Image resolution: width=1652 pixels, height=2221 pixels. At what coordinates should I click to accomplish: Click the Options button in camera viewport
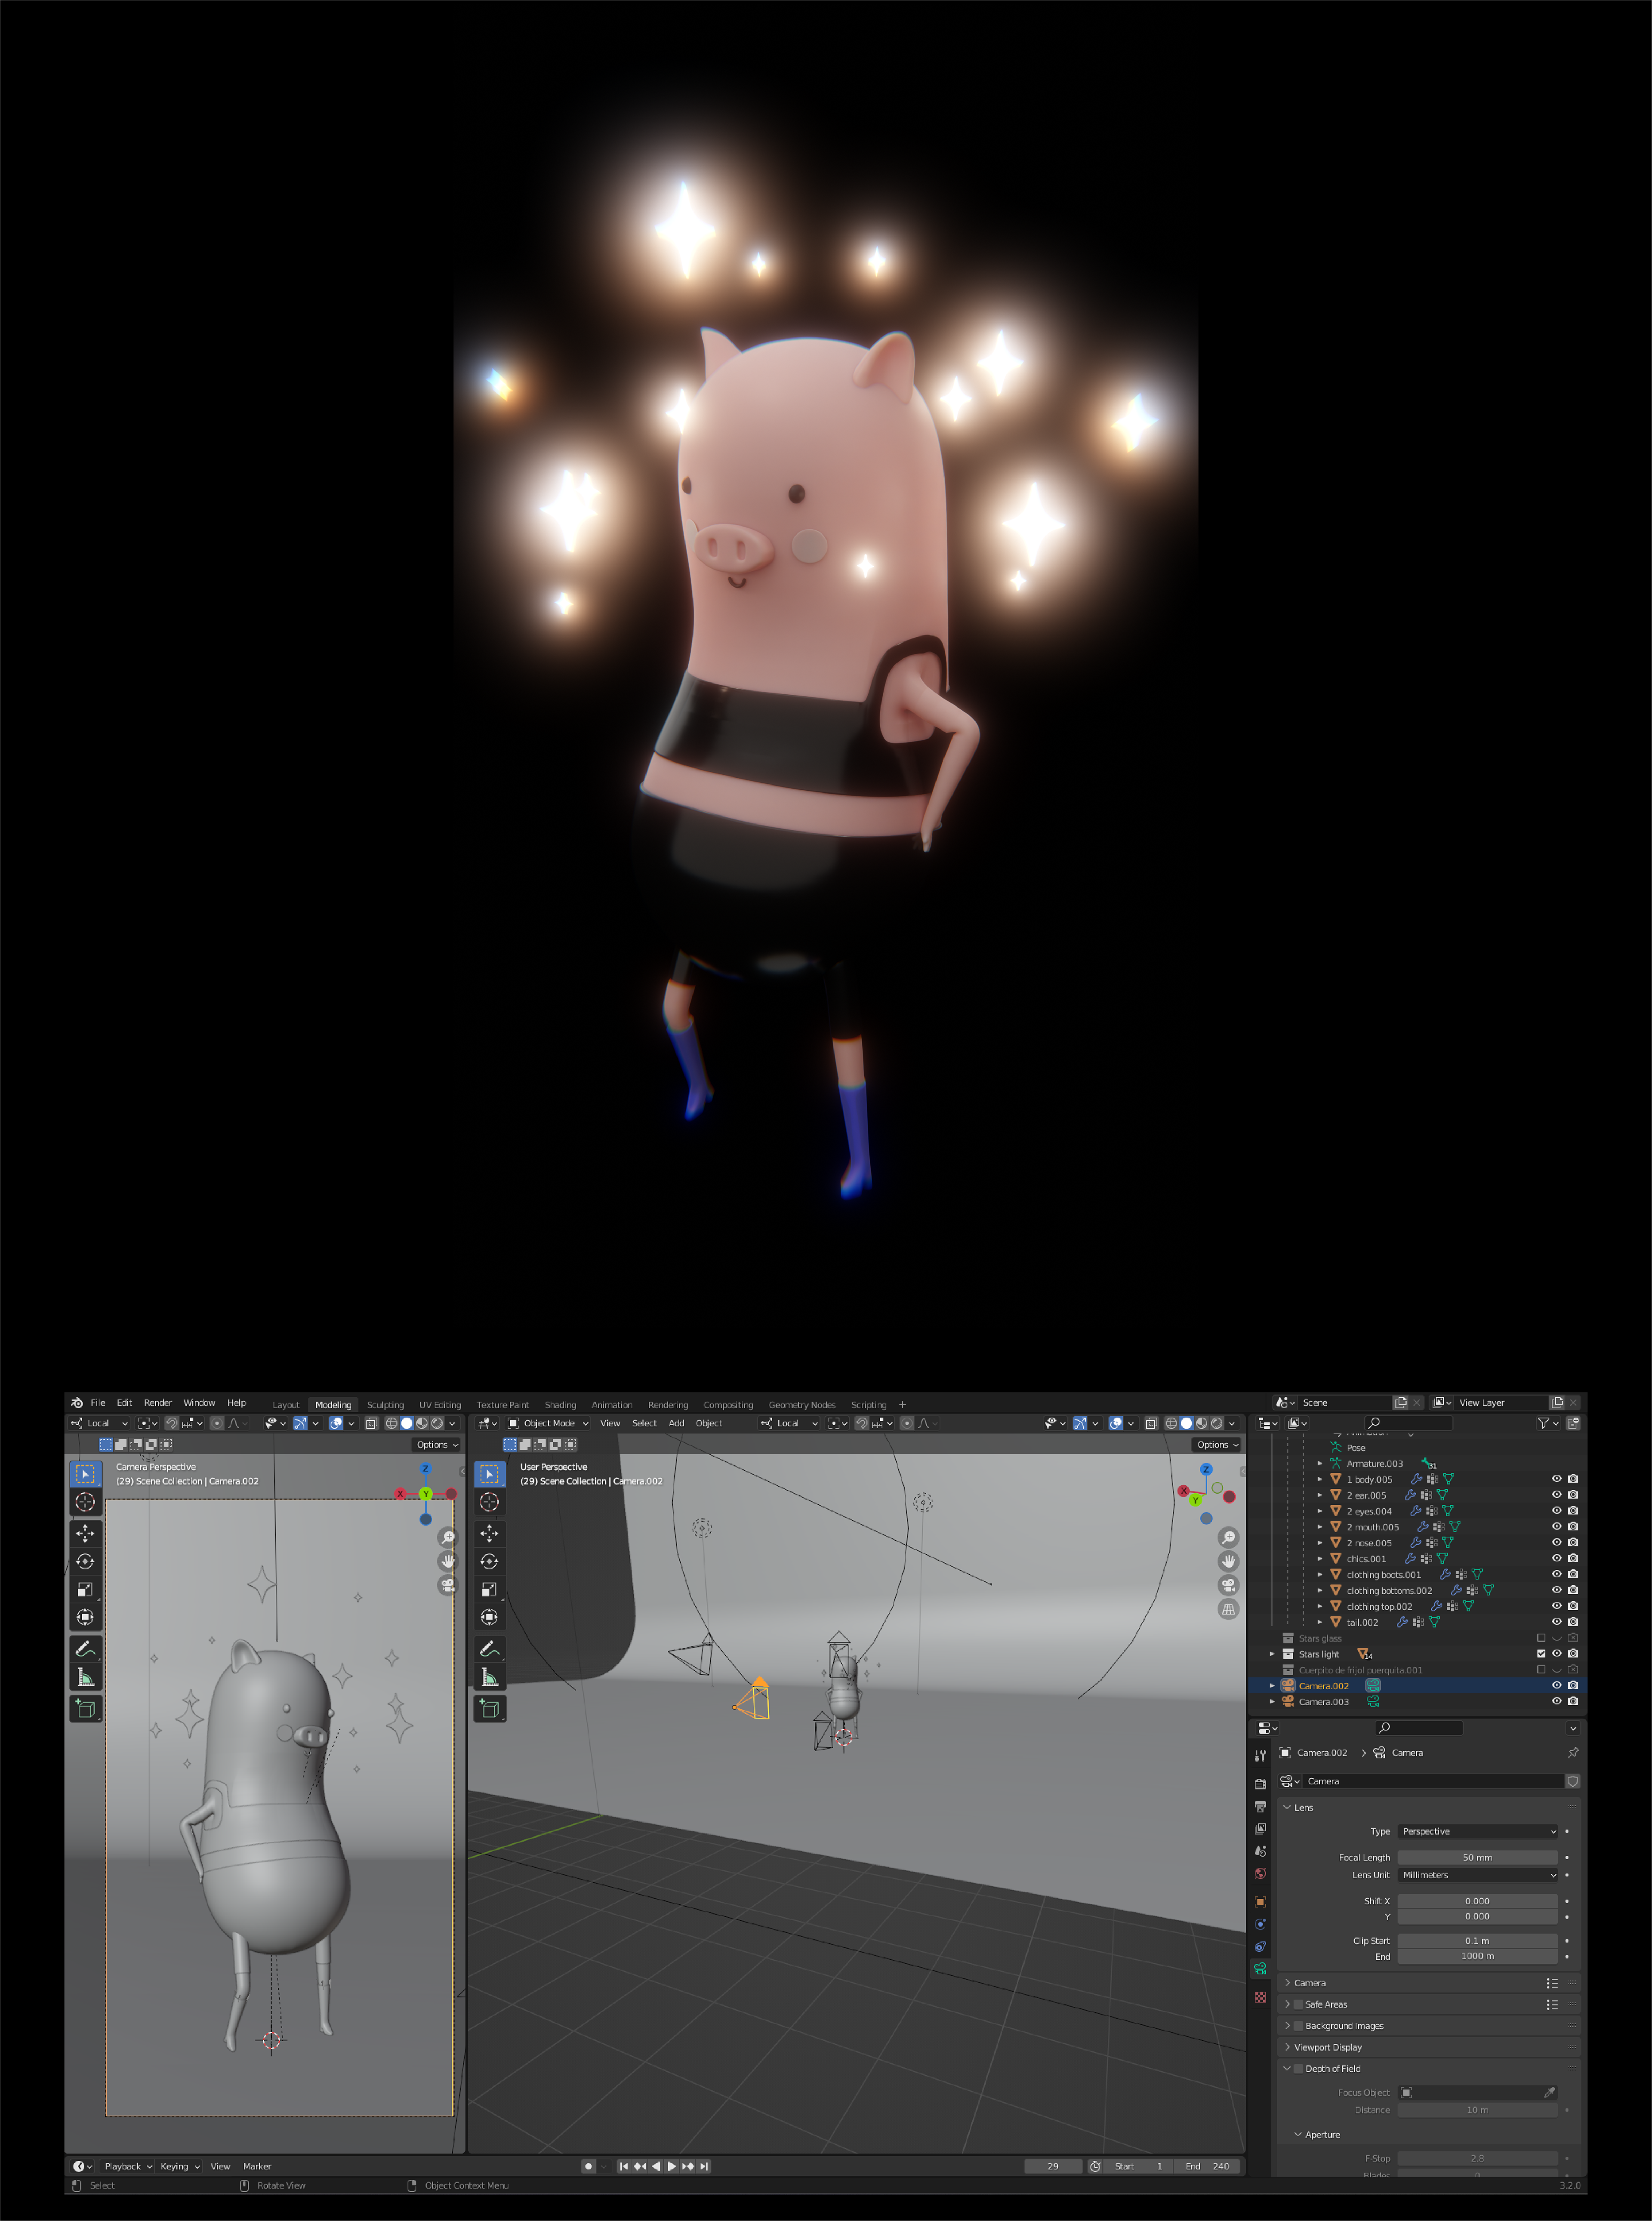[x=436, y=1444]
